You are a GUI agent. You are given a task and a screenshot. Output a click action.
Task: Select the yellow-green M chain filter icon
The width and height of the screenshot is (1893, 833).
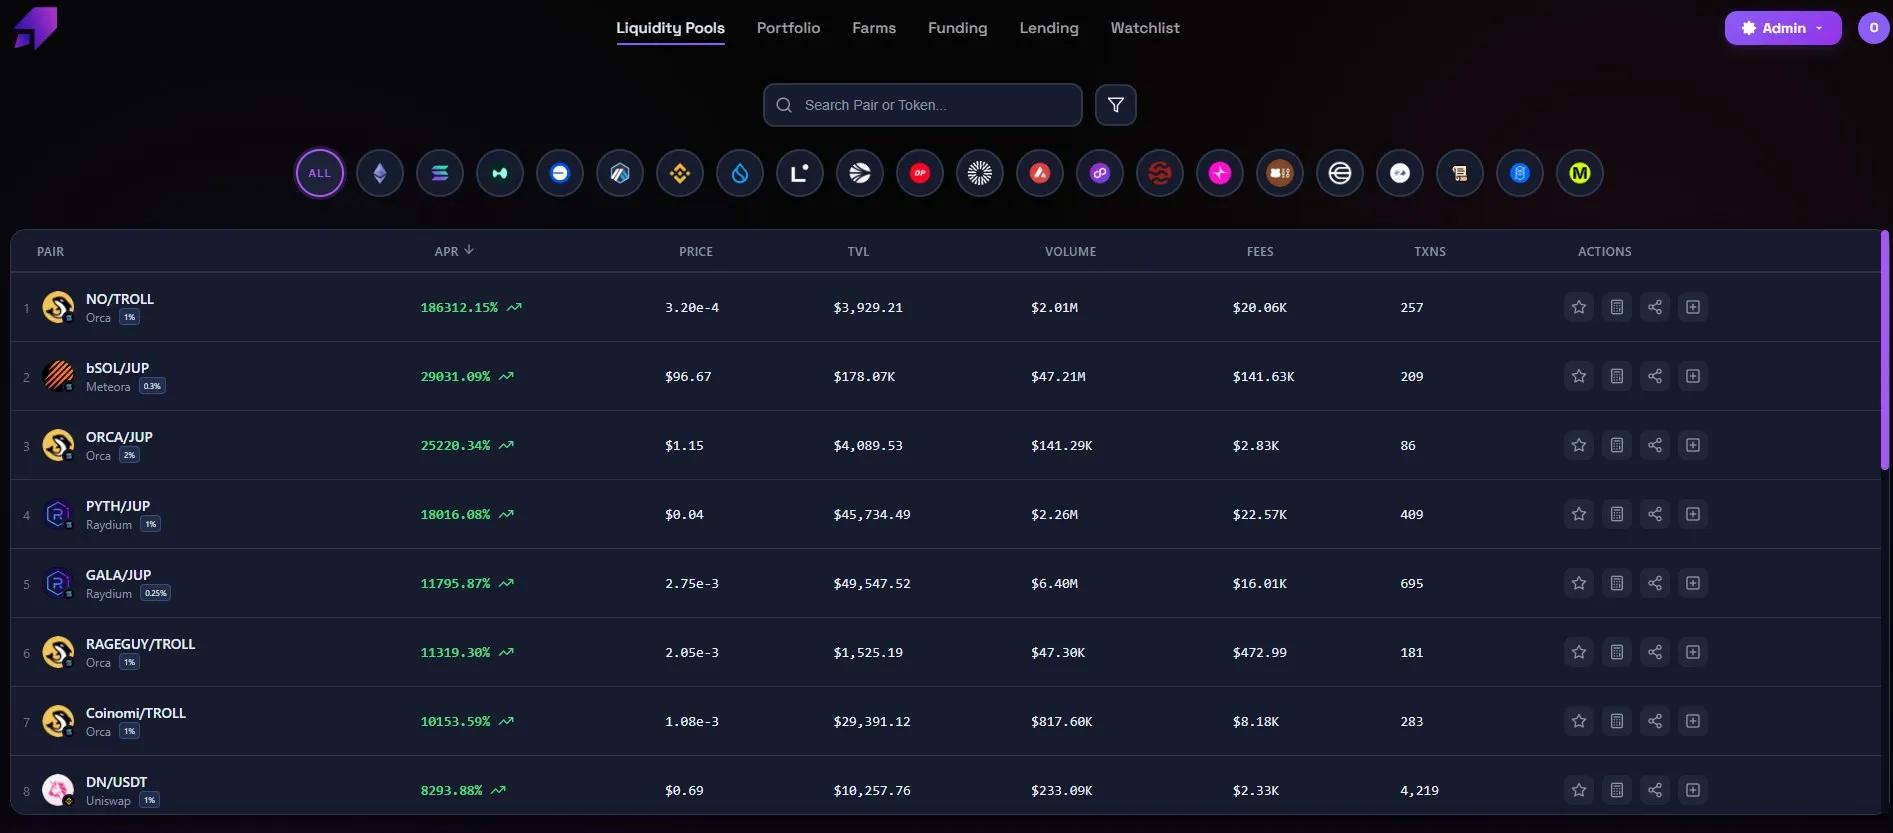point(1580,173)
